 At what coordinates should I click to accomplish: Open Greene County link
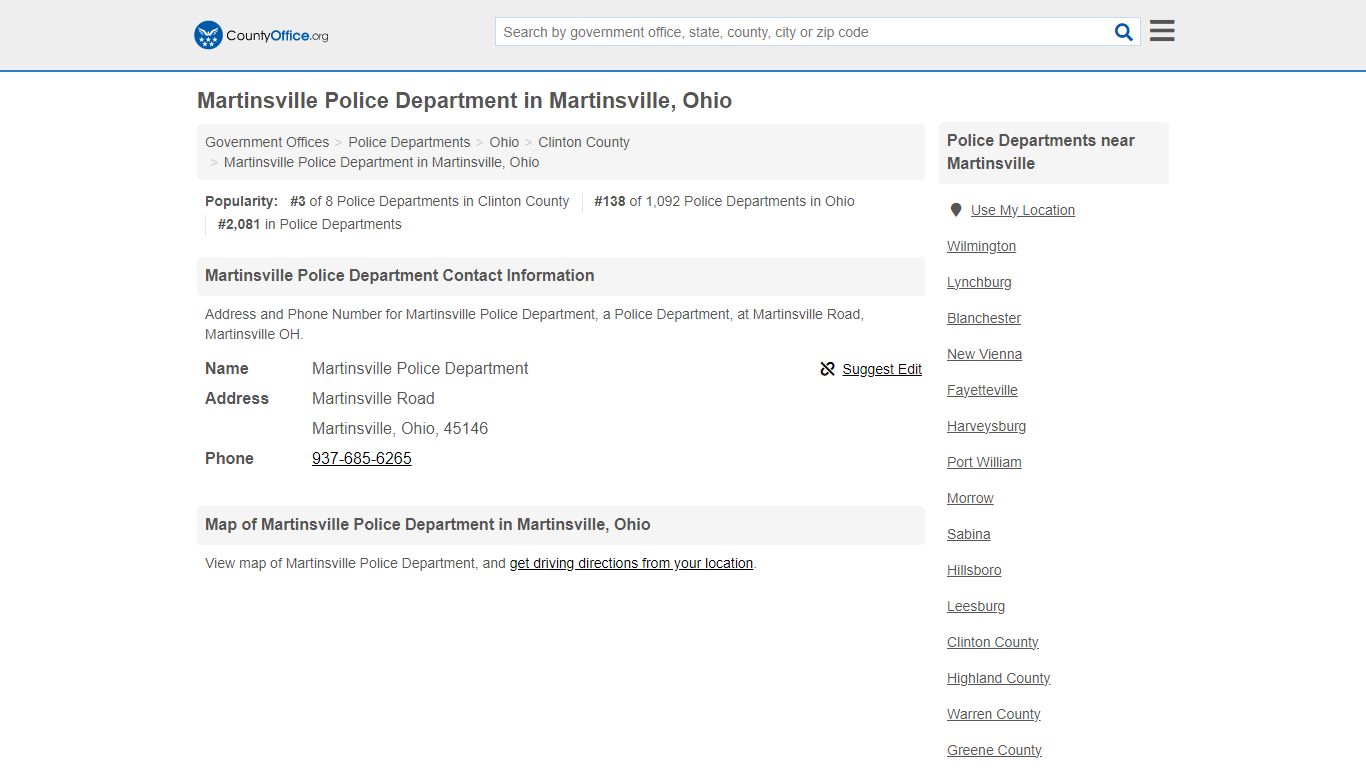tap(994, 750)
